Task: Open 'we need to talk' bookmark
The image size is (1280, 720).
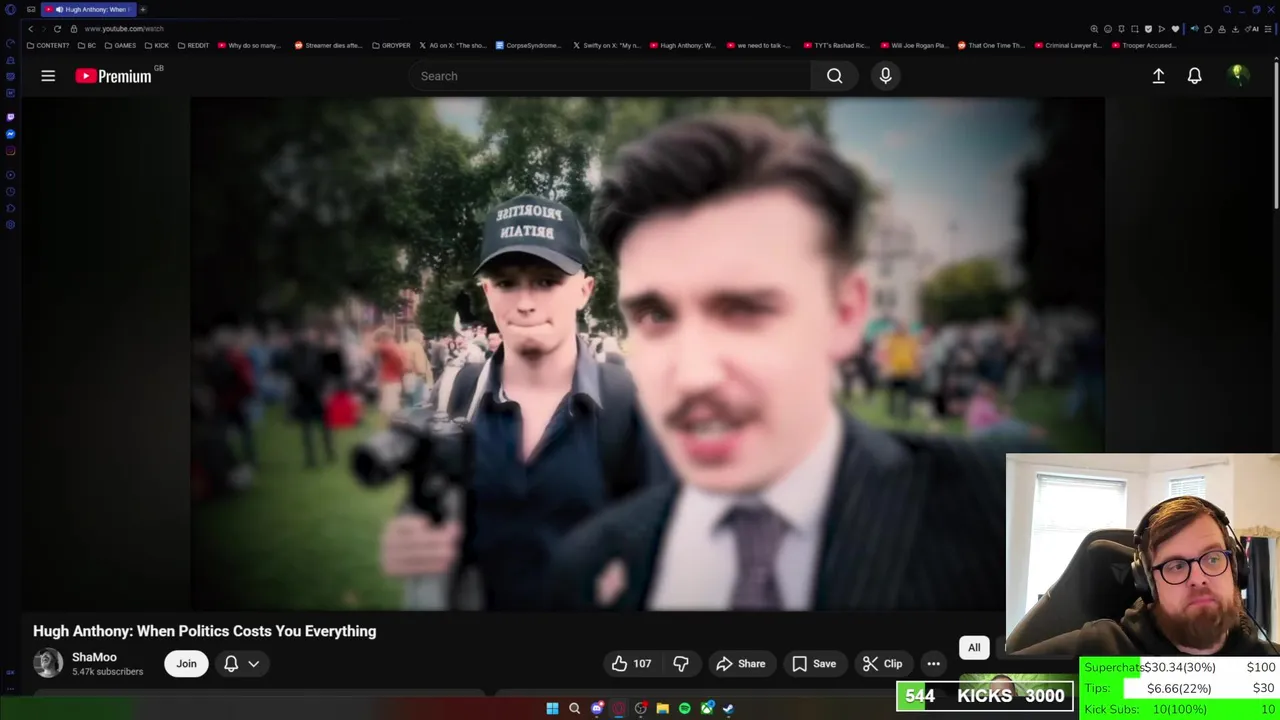Action: tap(759, 45)
